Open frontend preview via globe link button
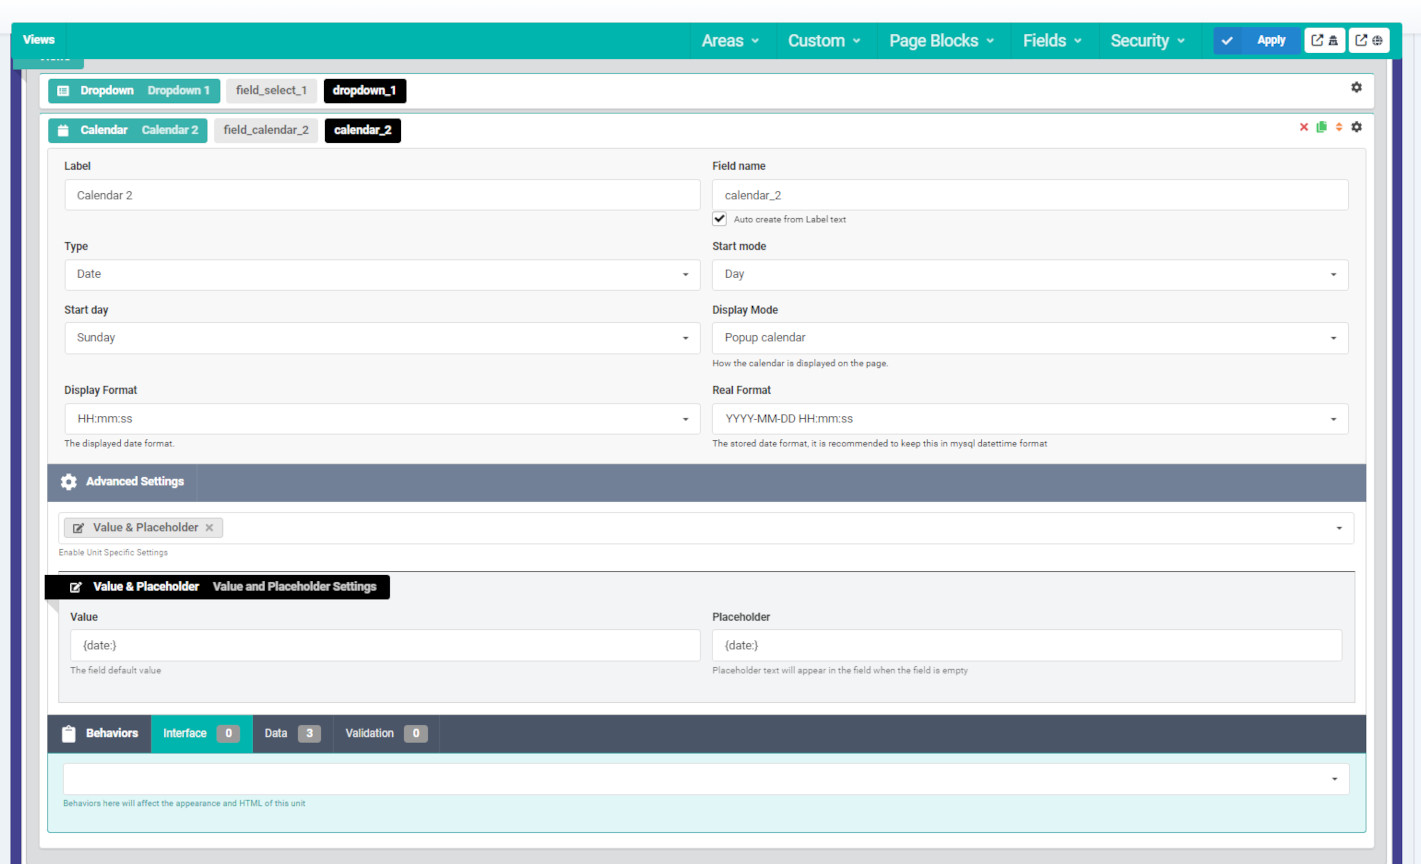The width and height of the screenshot is (1421, 864). (1369, 40)
